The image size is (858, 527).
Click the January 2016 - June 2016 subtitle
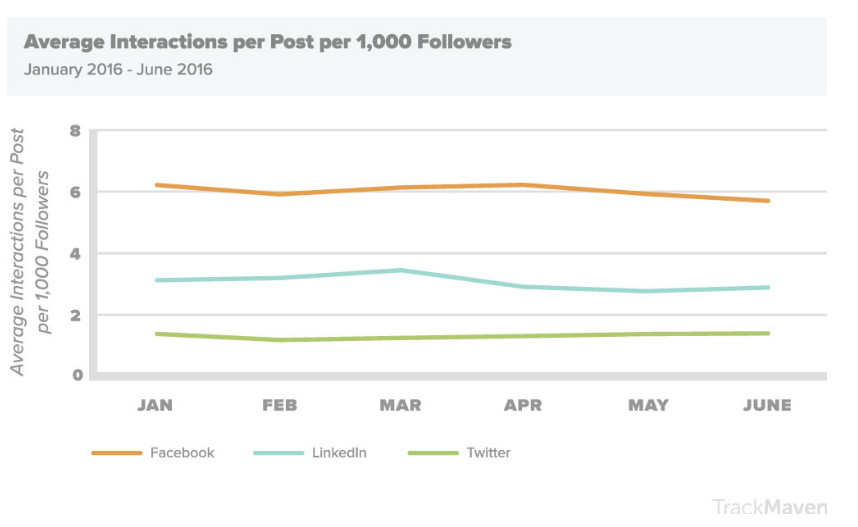[x=118, y=70]
